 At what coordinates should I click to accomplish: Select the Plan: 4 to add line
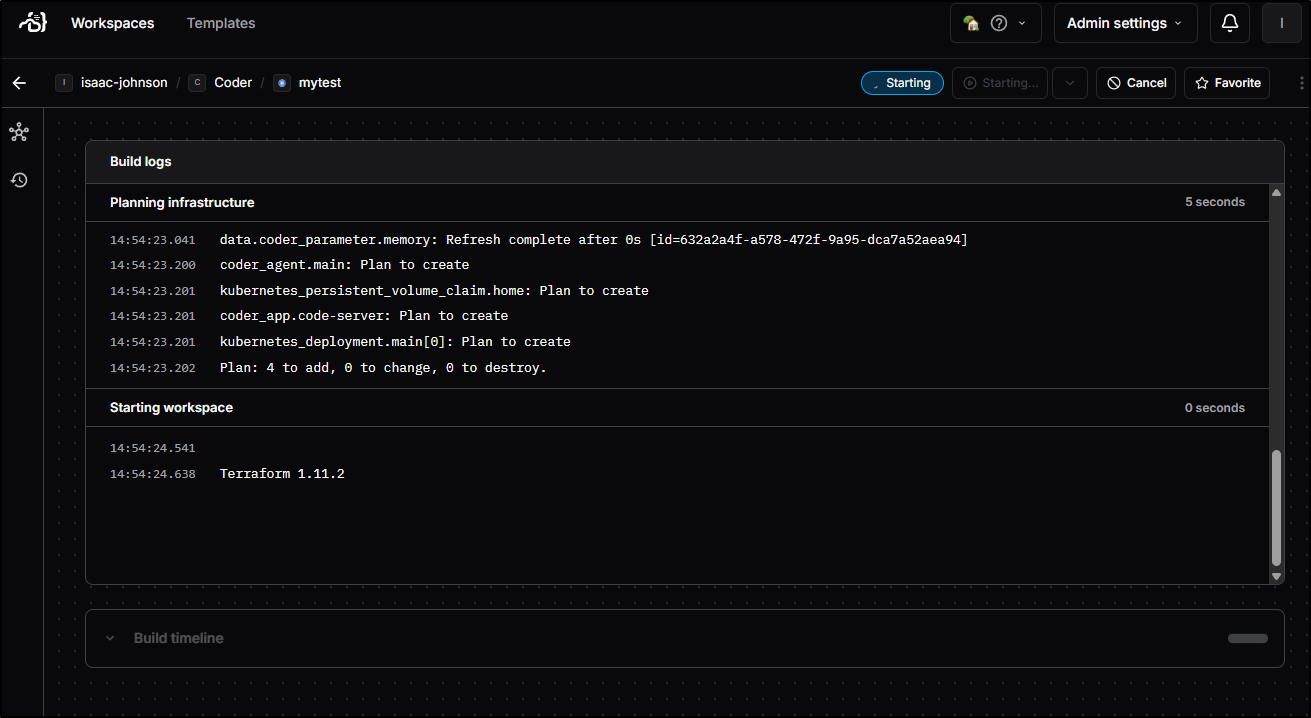[x=383, y=368]
